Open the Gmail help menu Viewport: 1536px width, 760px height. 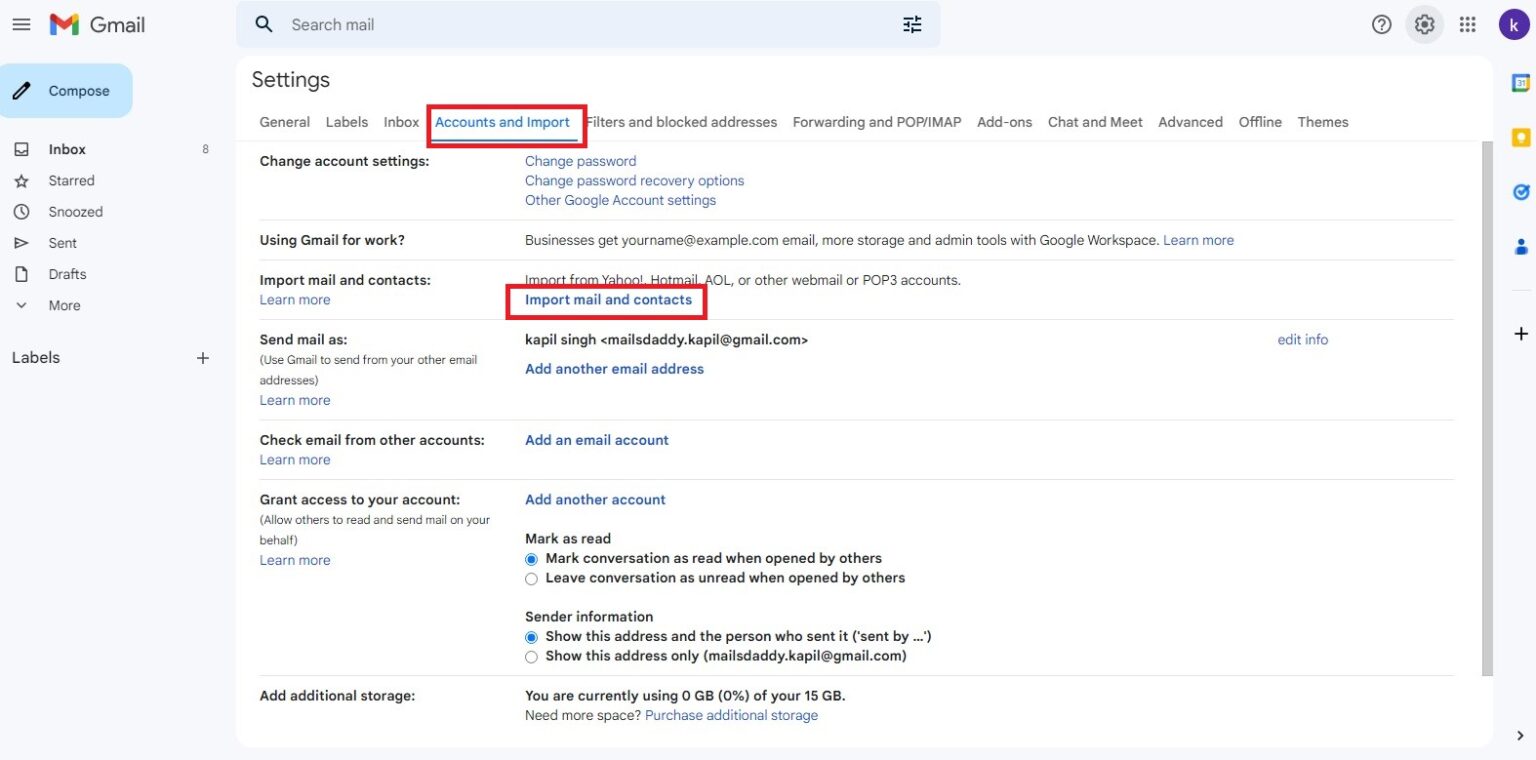tap(1381, 24)
